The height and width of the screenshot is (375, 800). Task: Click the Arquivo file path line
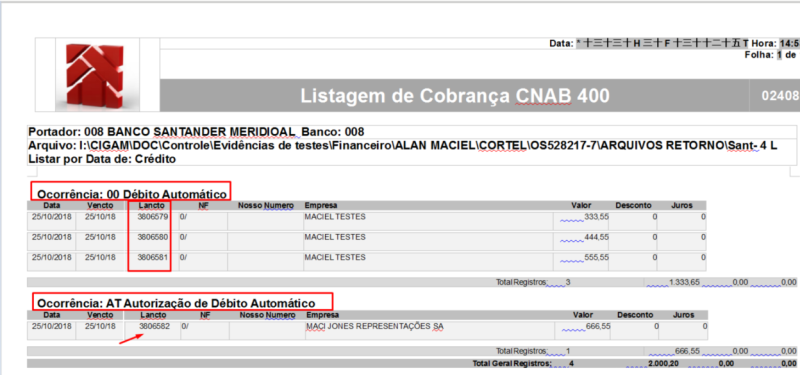pos(403,146)
